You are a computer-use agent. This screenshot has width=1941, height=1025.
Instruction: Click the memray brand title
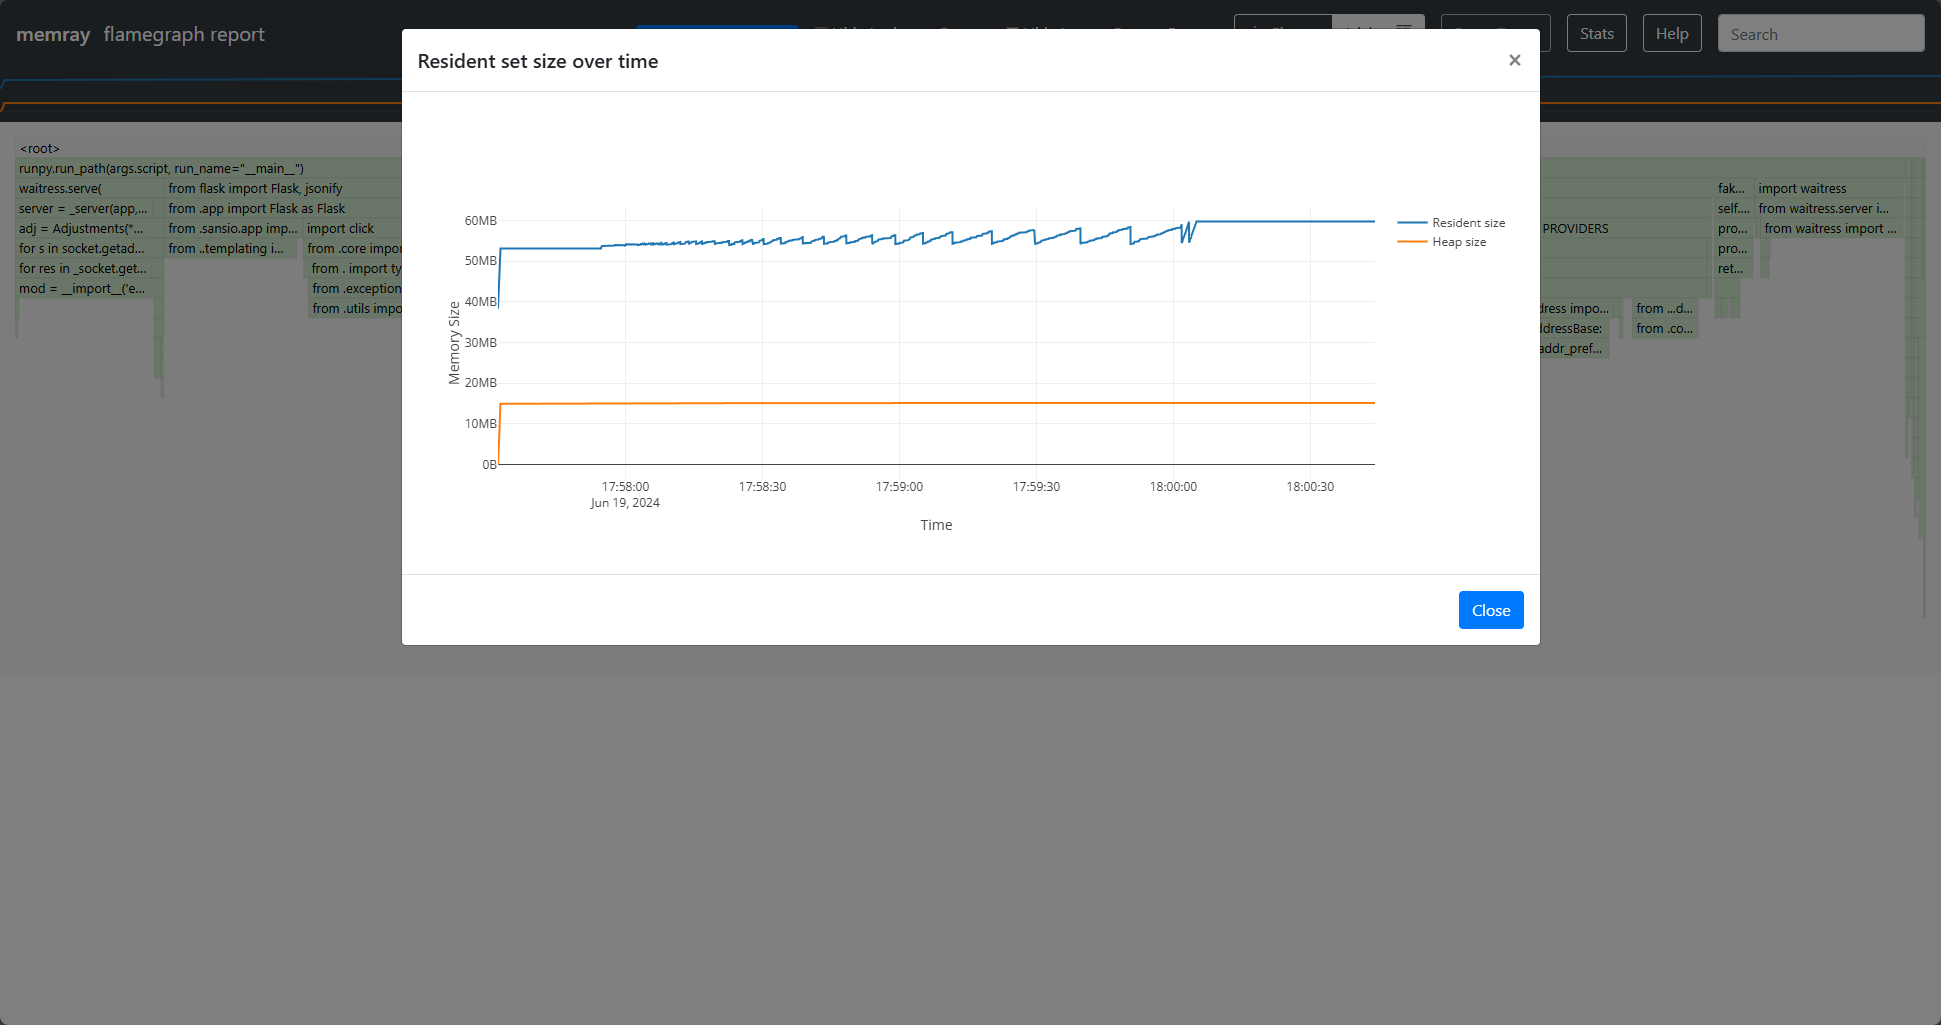click(53, 34)
